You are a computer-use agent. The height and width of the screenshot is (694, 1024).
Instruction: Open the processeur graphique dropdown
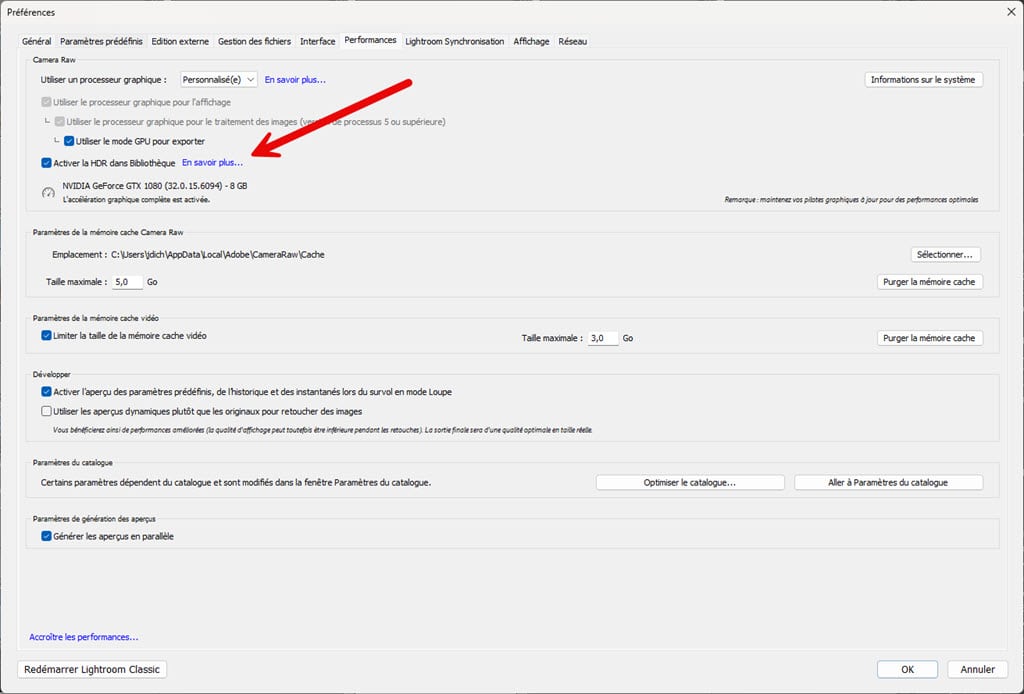click(218, 80)
